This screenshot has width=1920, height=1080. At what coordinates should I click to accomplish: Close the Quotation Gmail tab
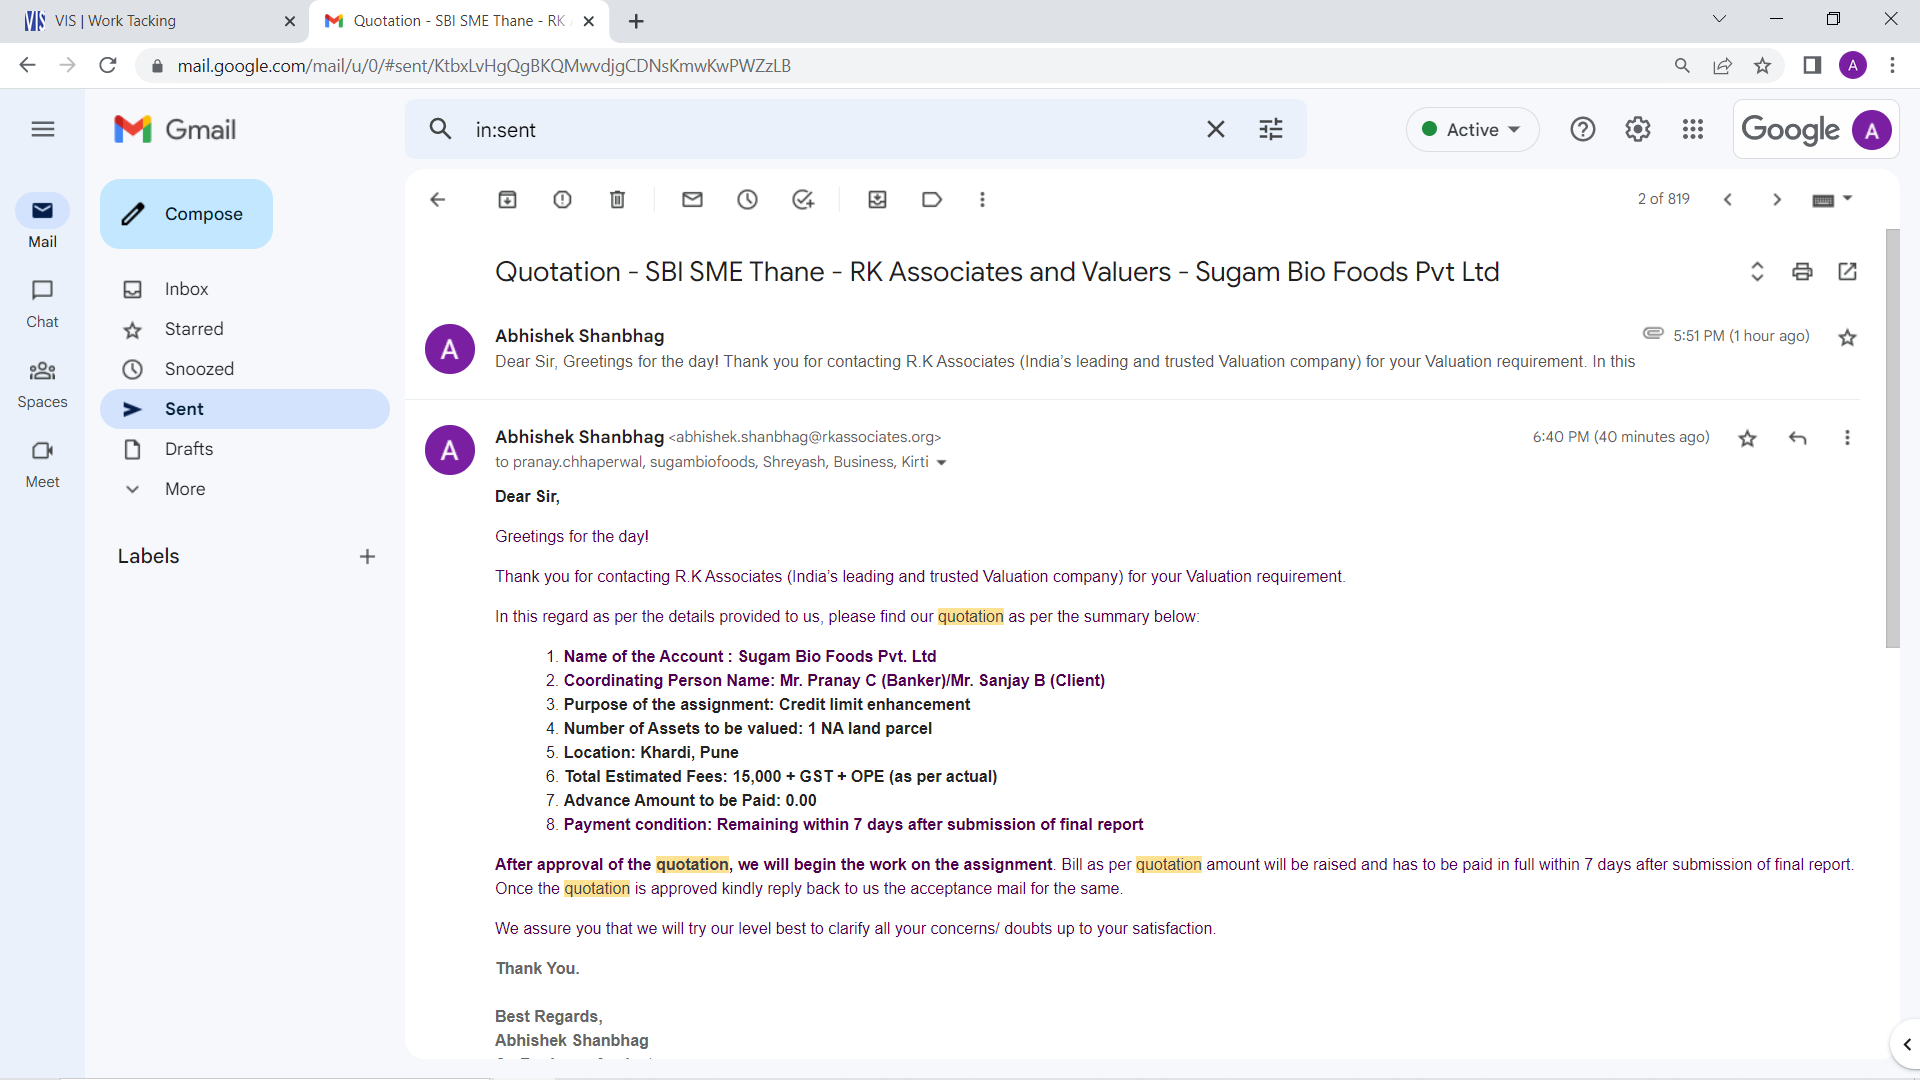click(588, 21)
